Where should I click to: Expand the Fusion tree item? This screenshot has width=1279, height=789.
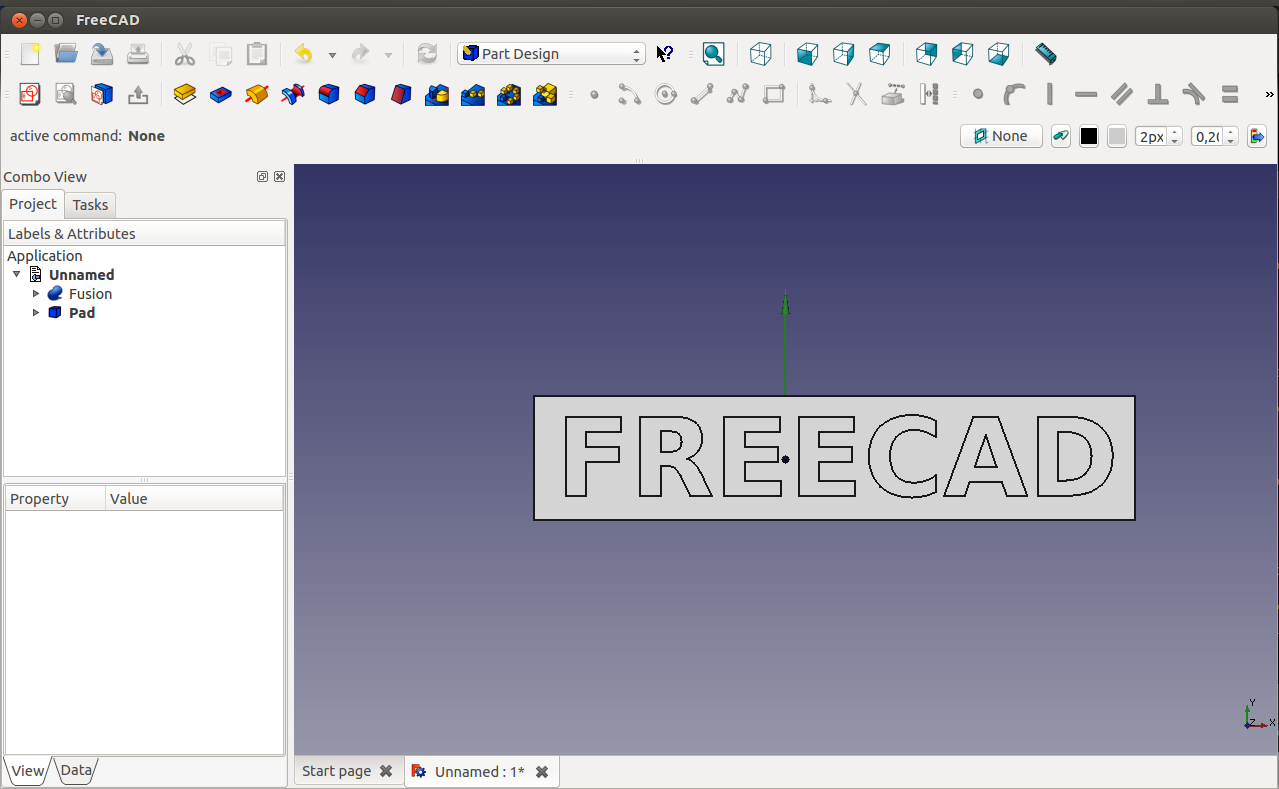coord(36,294)
